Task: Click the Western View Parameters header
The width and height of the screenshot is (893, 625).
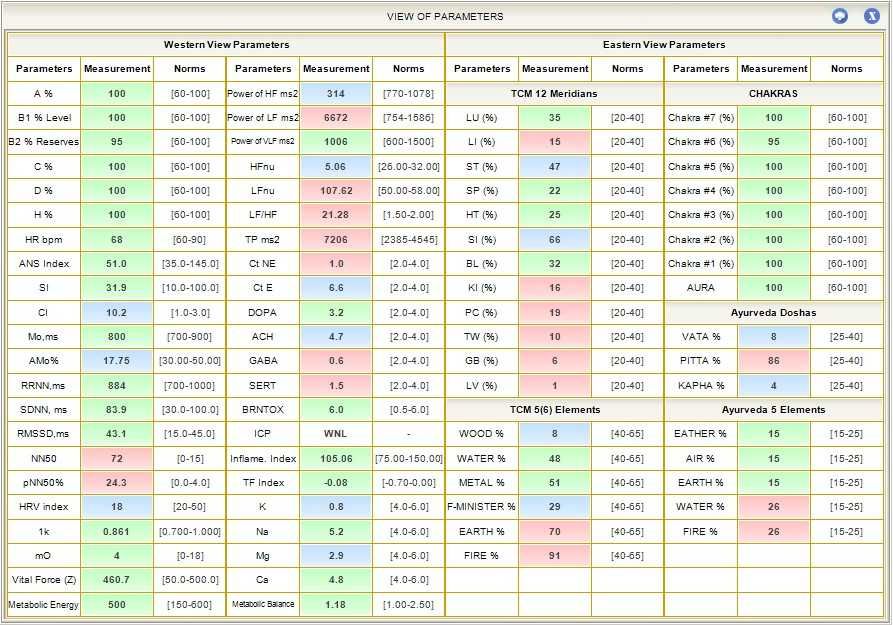Action: coord(226,44)
